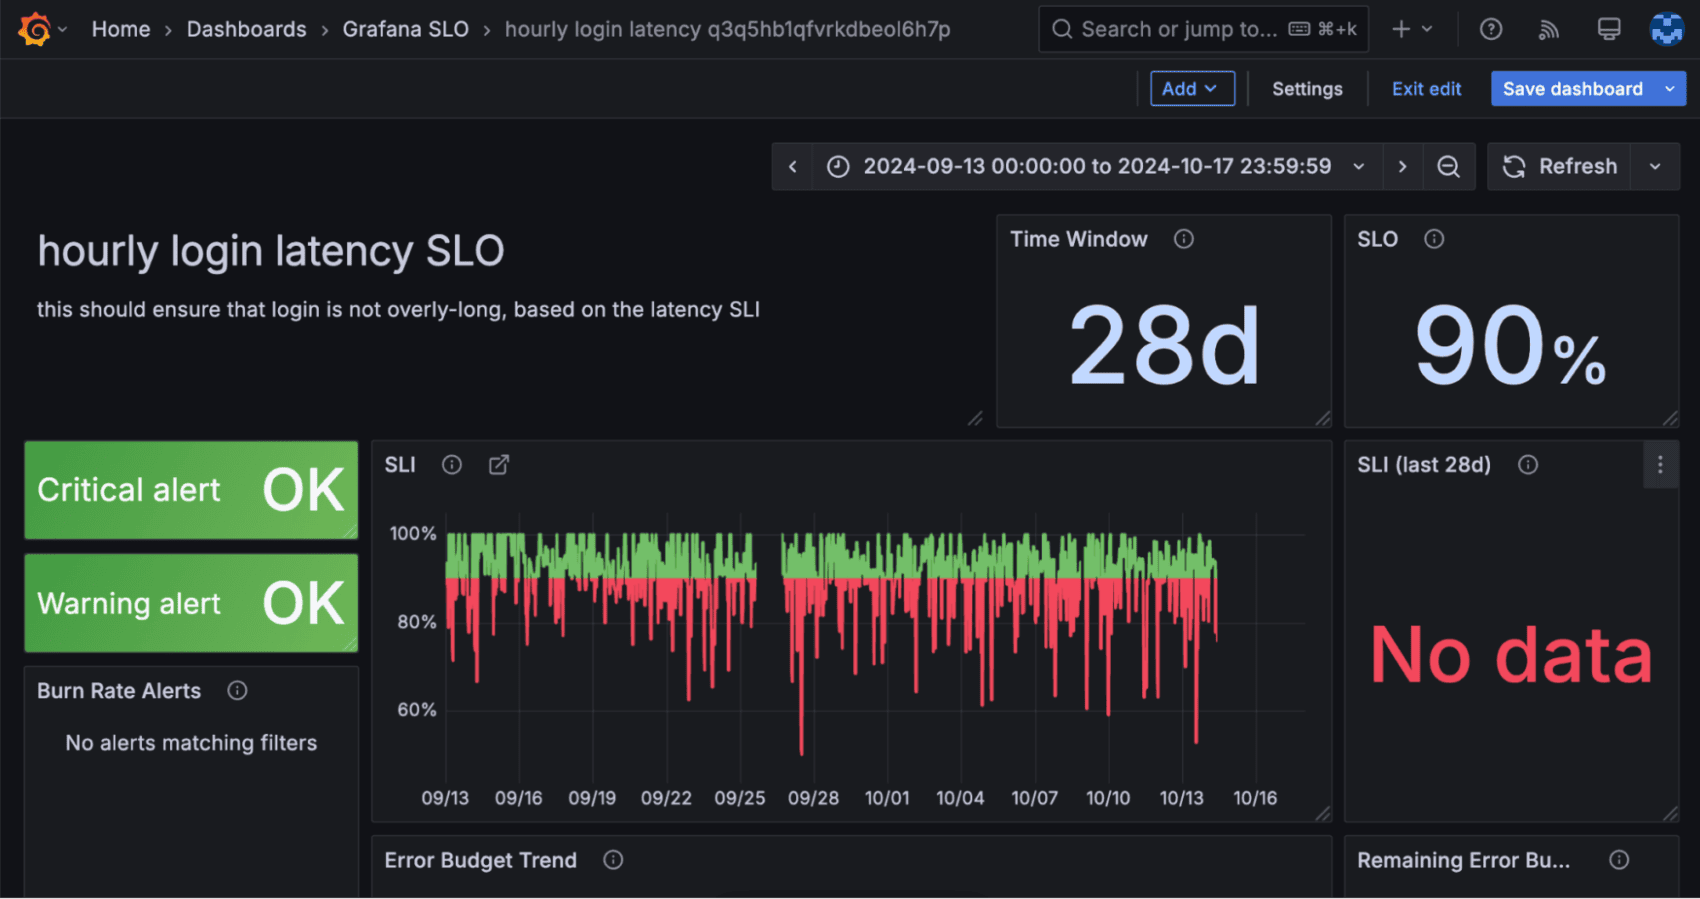Click the Burn Rate Alerts title
This screenshot has width=1700, height=899.
(119, 690)
